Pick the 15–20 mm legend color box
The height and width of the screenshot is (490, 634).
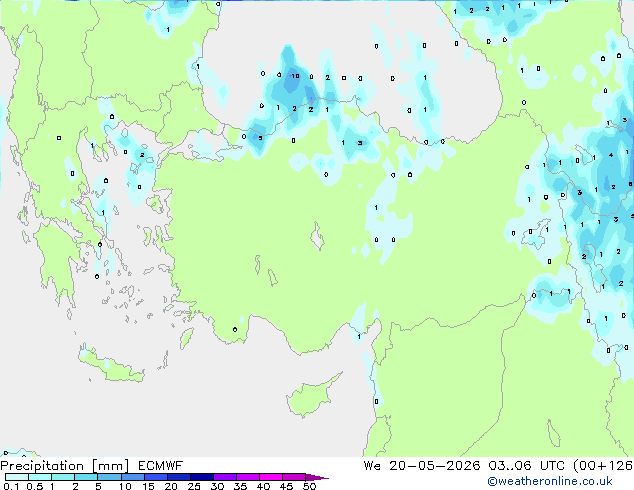[155, 477]
